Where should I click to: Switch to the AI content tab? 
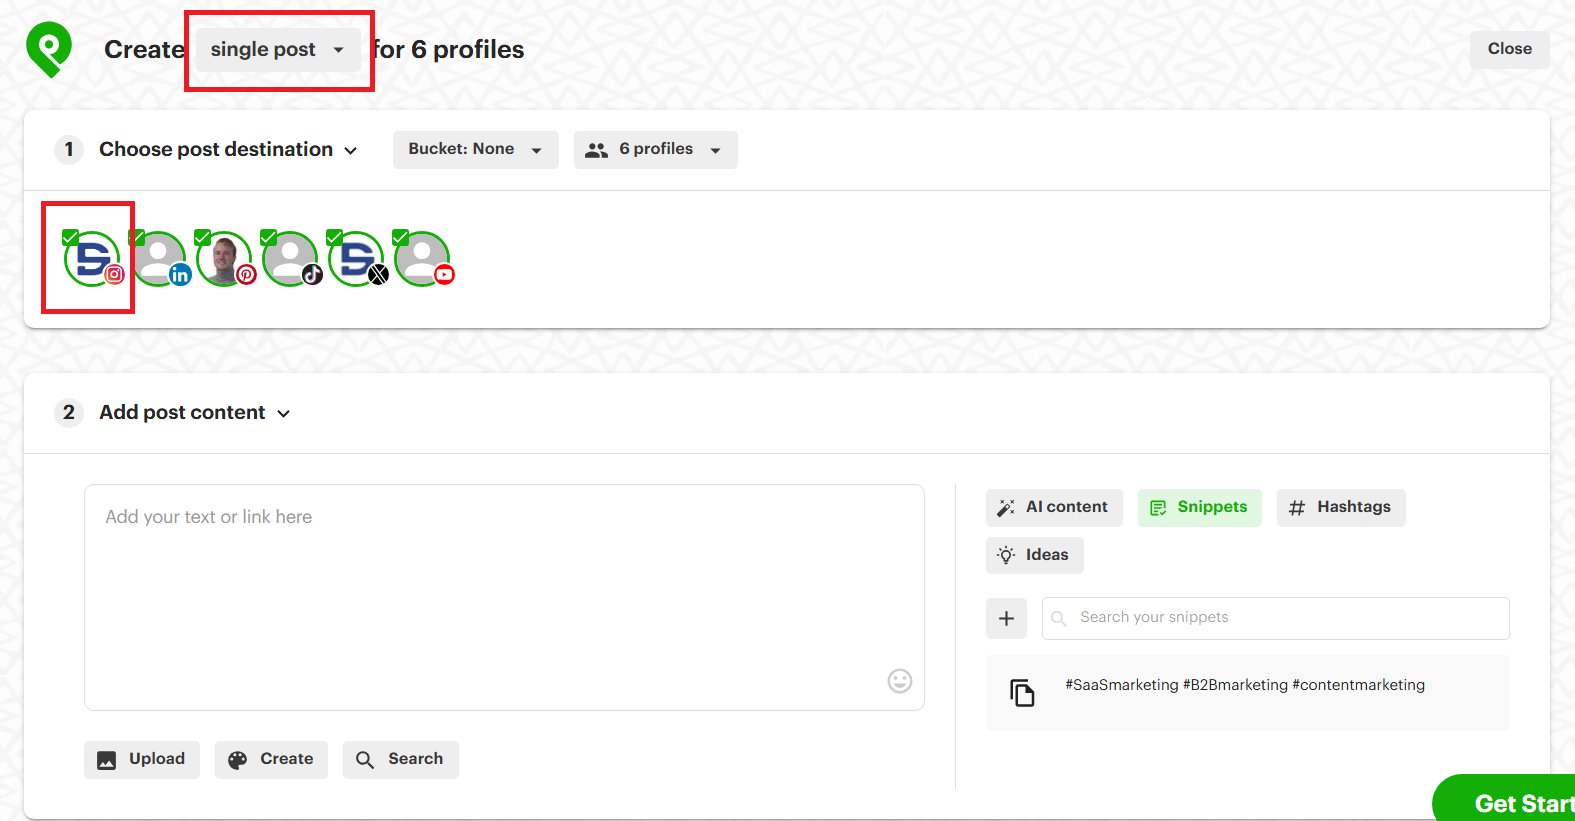point(1054,508)
